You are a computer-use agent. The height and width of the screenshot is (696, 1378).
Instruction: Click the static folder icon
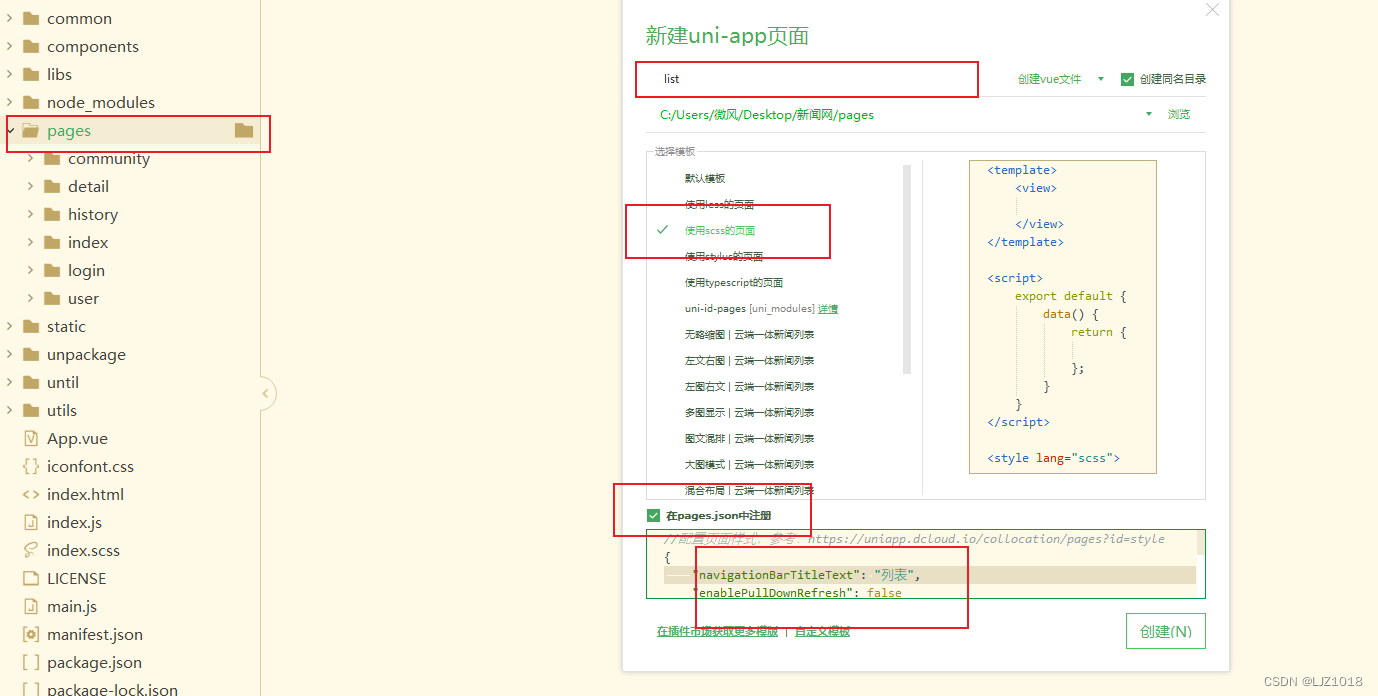click(x=30, y=326)
